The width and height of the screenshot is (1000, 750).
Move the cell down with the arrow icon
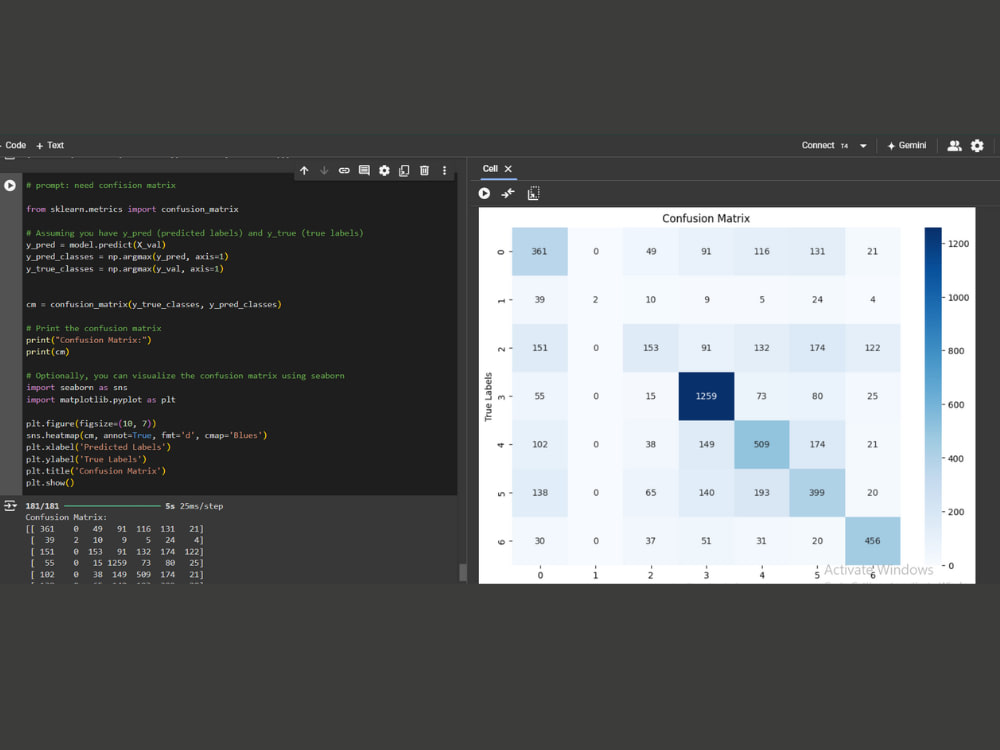click(x=324, y=170)
